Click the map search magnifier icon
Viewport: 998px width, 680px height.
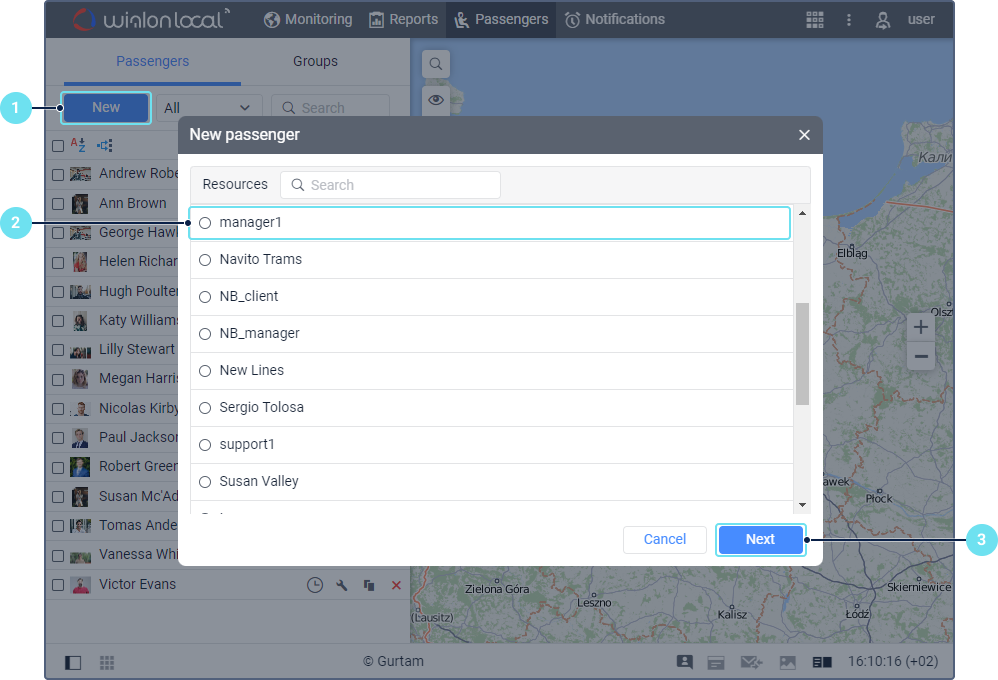(x=436, y=64)
